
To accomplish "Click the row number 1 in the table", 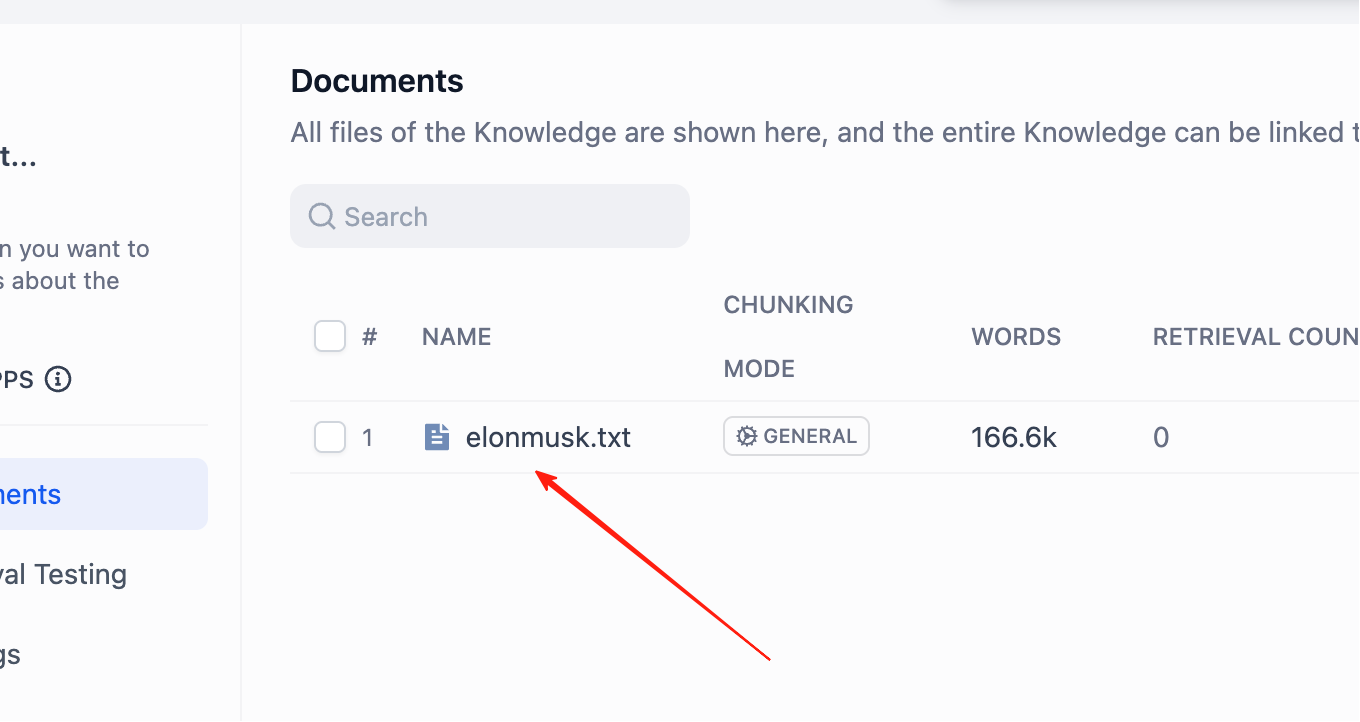I will (368, 437).
